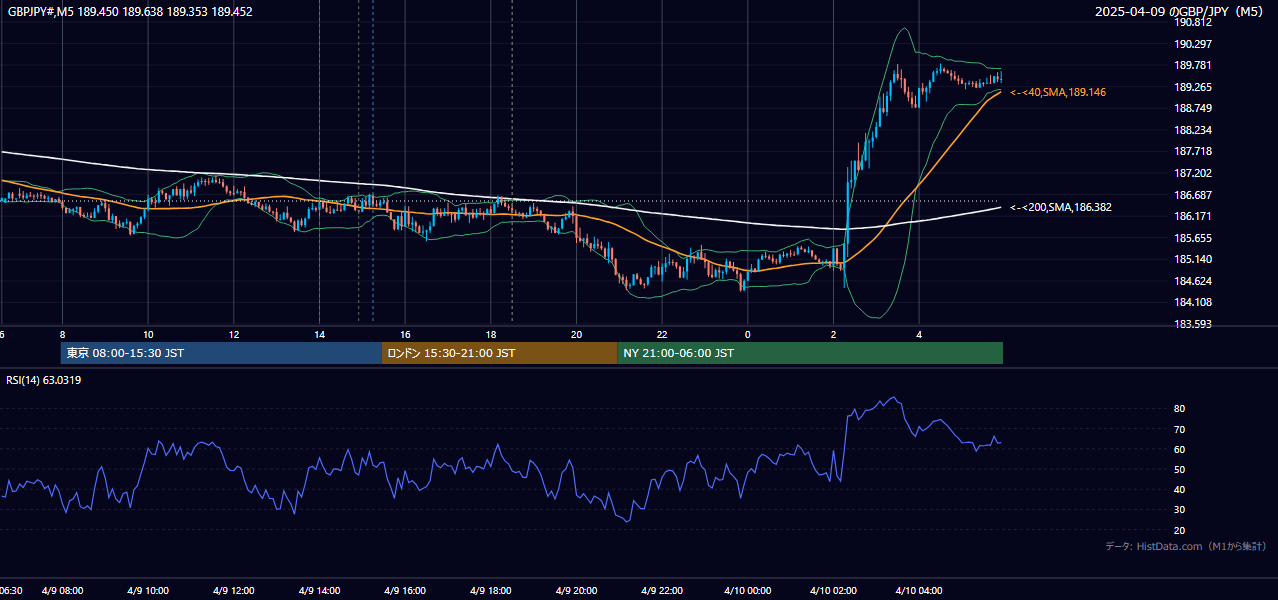Click the 200 SMA 186.382 label

click(x=1061, y=207)
